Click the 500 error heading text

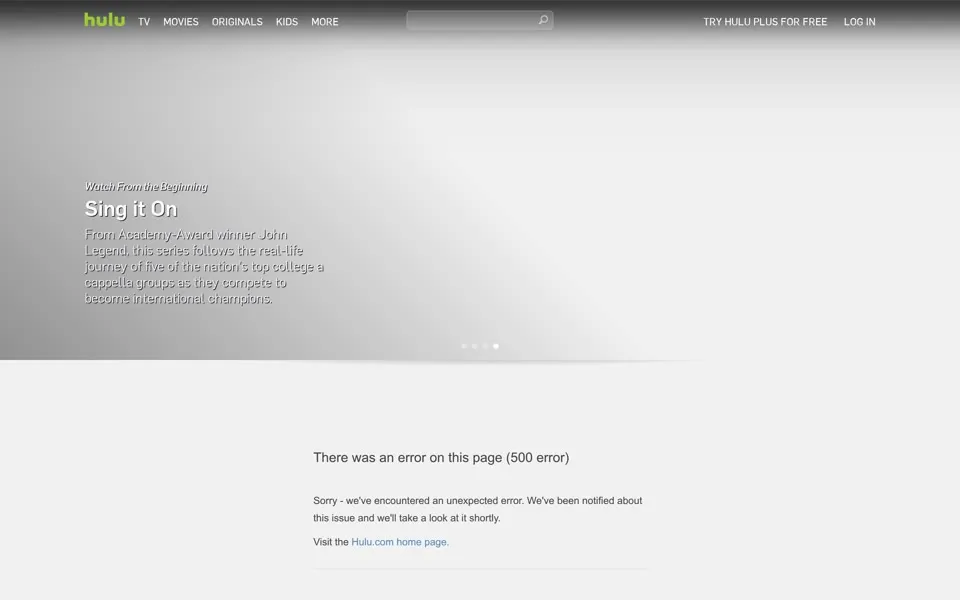[x=441, y=458]
